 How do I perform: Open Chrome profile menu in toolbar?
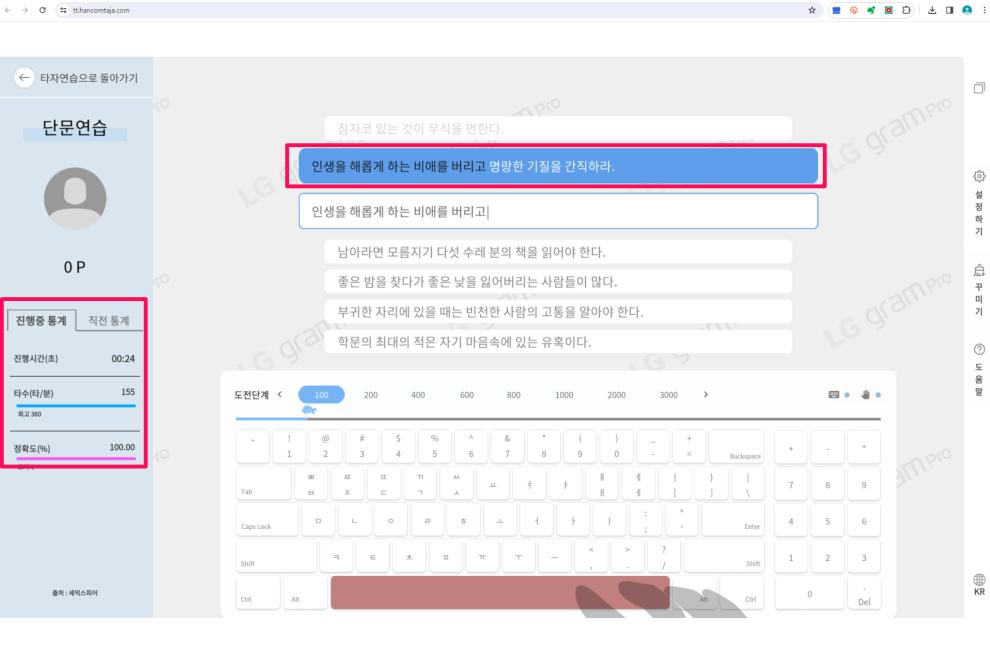[x=965, y=10]
